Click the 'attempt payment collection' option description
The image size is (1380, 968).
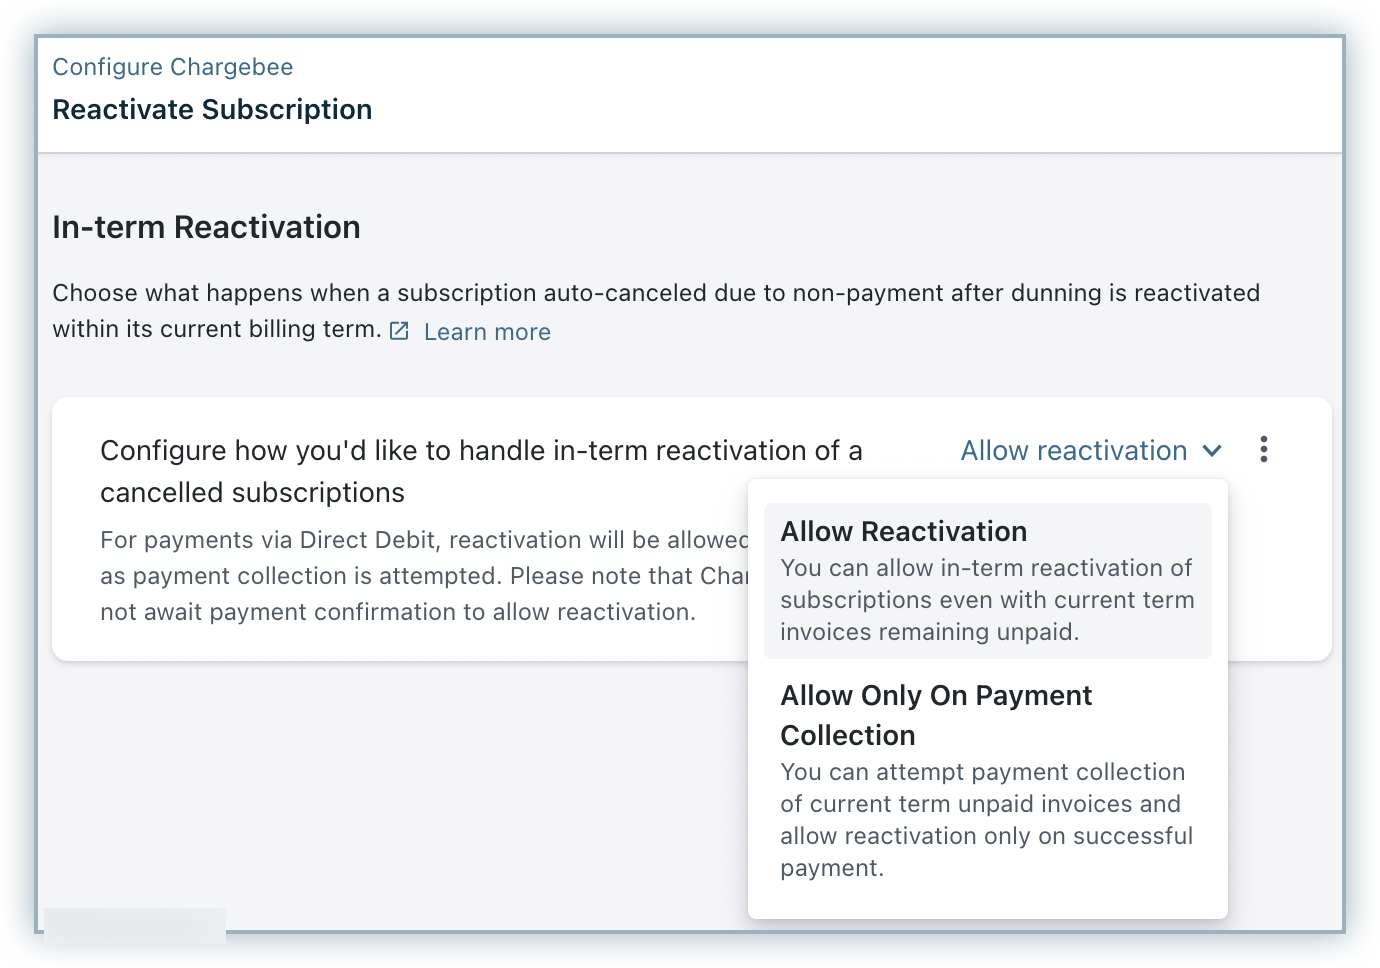(986, 820)
